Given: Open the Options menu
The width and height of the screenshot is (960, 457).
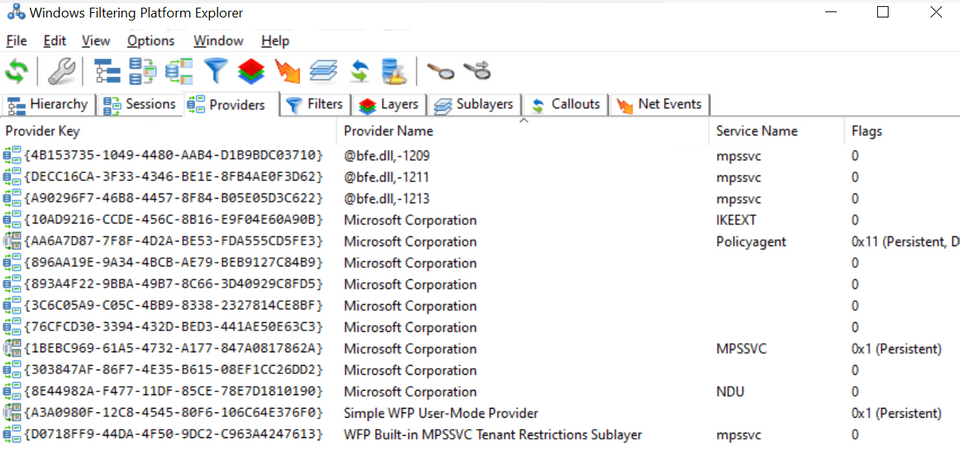Looking at the screenshot, I should click(x=151, y=41).
